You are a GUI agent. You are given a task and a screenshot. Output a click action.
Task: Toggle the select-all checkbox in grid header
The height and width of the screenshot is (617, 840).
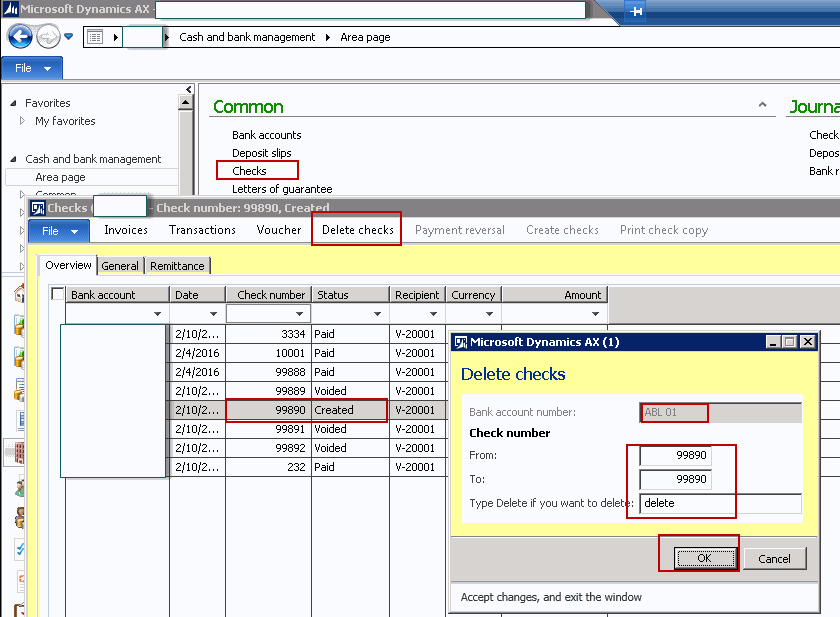(58, 294)
